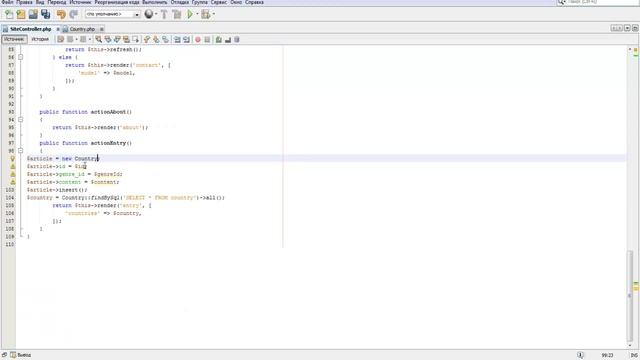Run project with green arrow

[190, 15]
